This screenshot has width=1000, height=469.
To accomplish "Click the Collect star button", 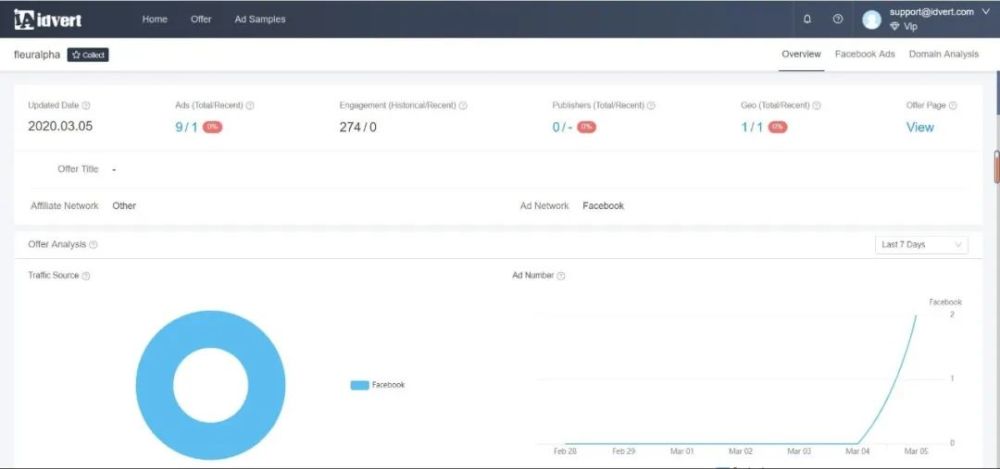I will point(88,55).
